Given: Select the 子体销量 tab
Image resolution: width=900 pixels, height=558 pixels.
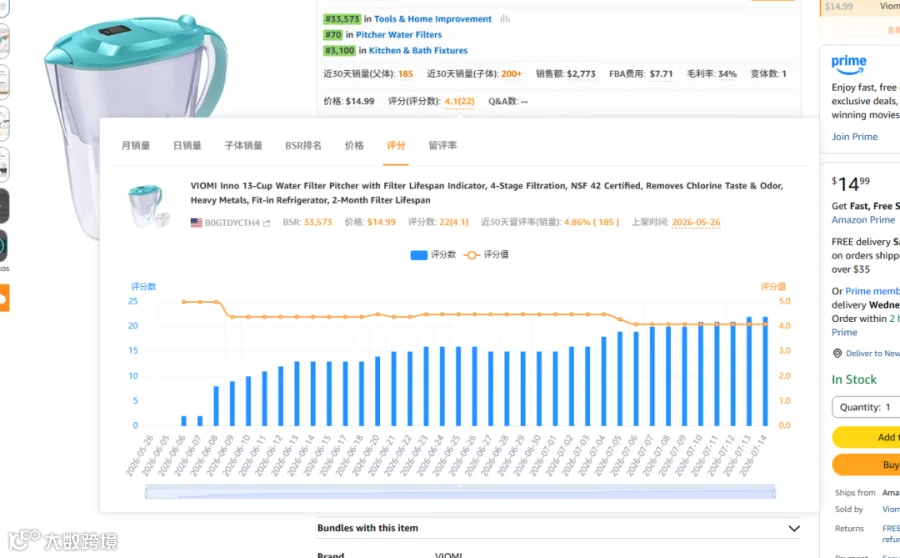Looking at the screenshot, I should tap(243, 146).
